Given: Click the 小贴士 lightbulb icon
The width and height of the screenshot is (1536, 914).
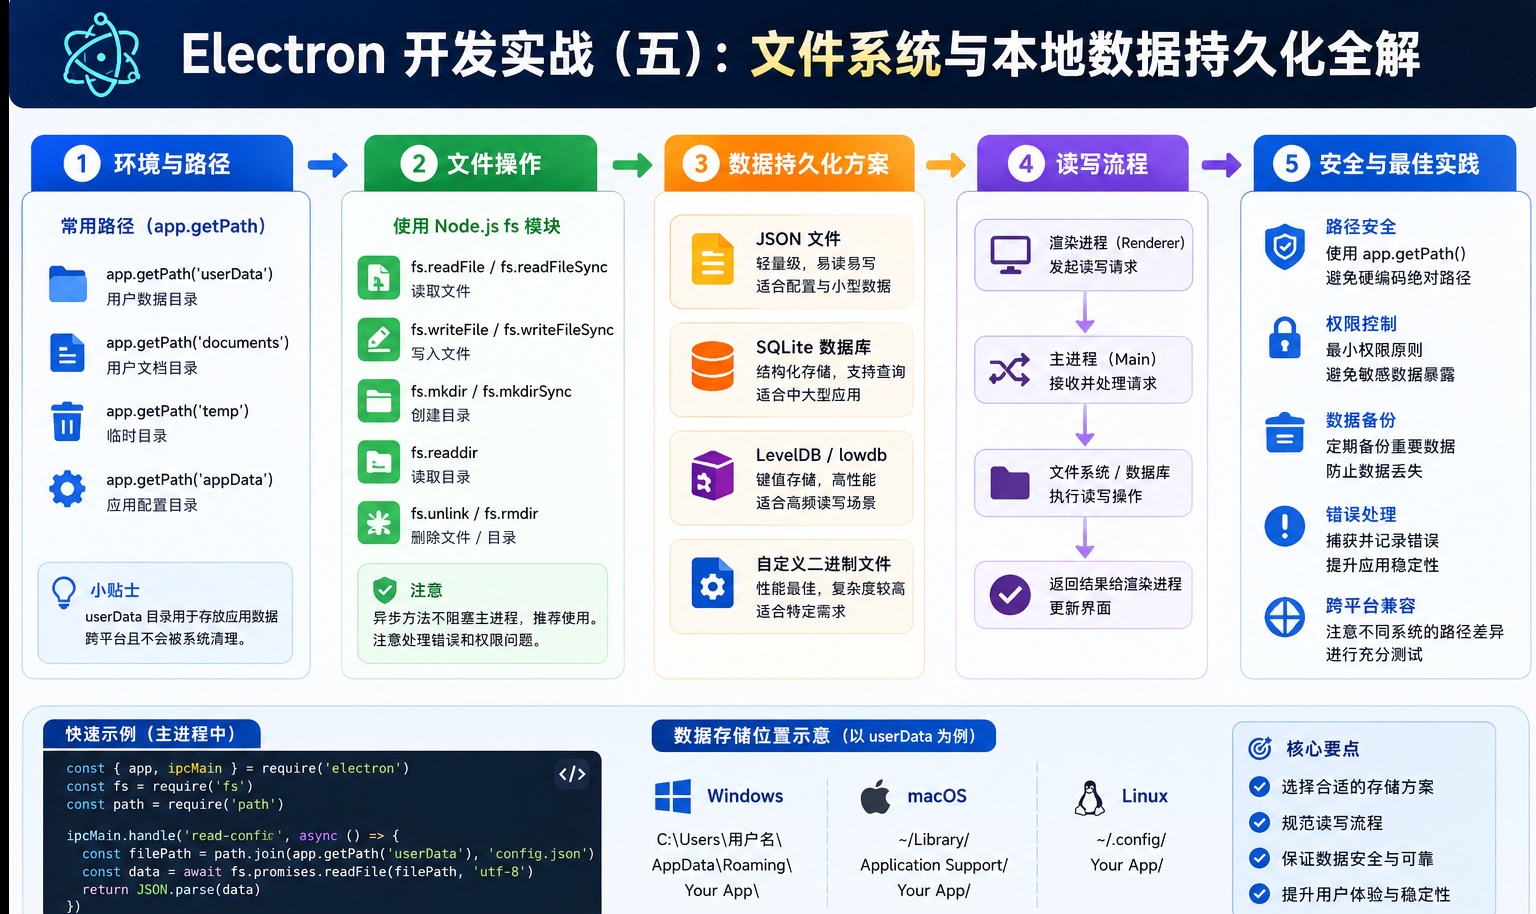Looking at the screenshot, I should 64,593.
